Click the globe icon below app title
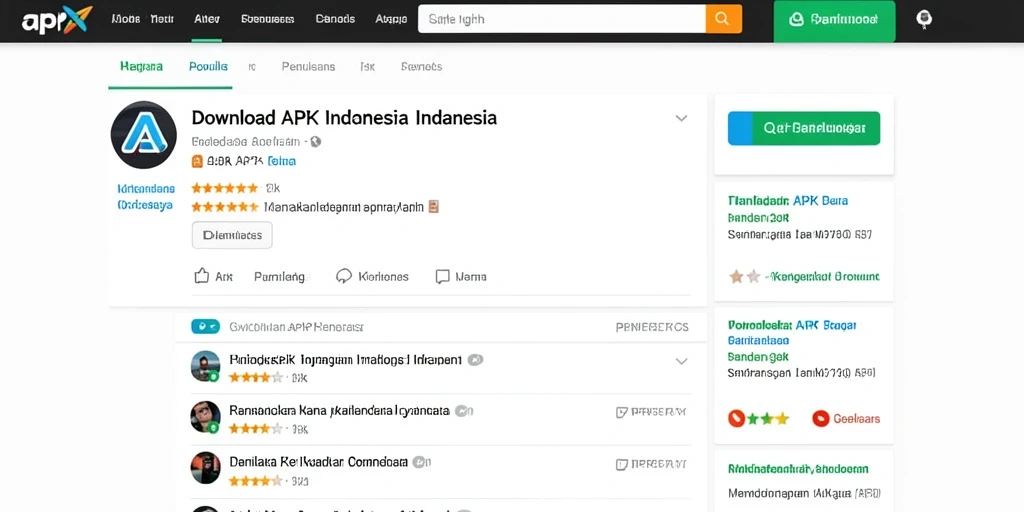This screenshot has width=1024, height=512. point(315,141)
